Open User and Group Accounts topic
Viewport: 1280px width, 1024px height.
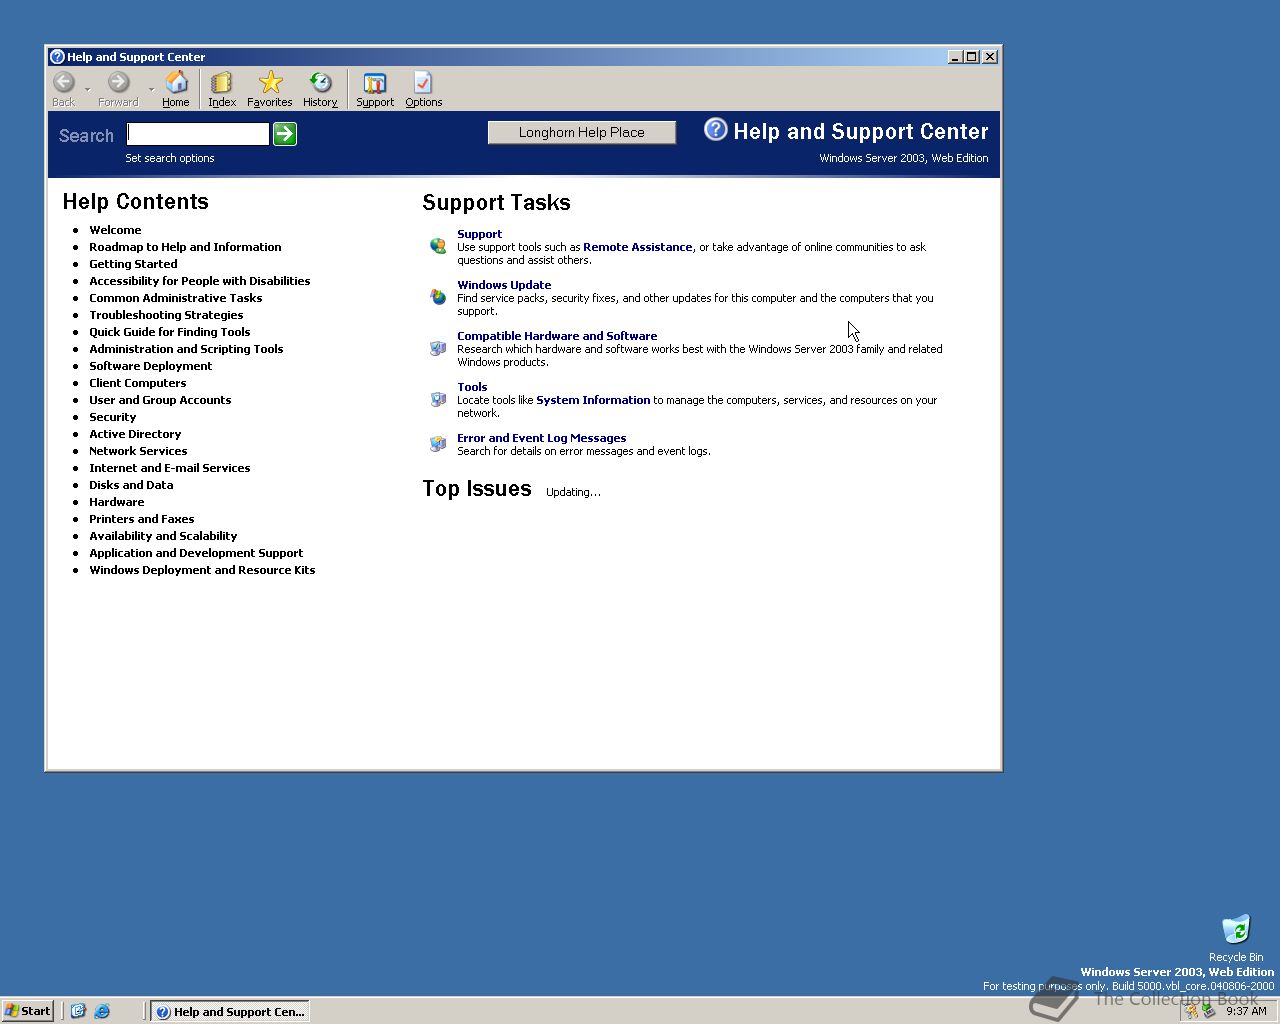click(x=160, y=400)
